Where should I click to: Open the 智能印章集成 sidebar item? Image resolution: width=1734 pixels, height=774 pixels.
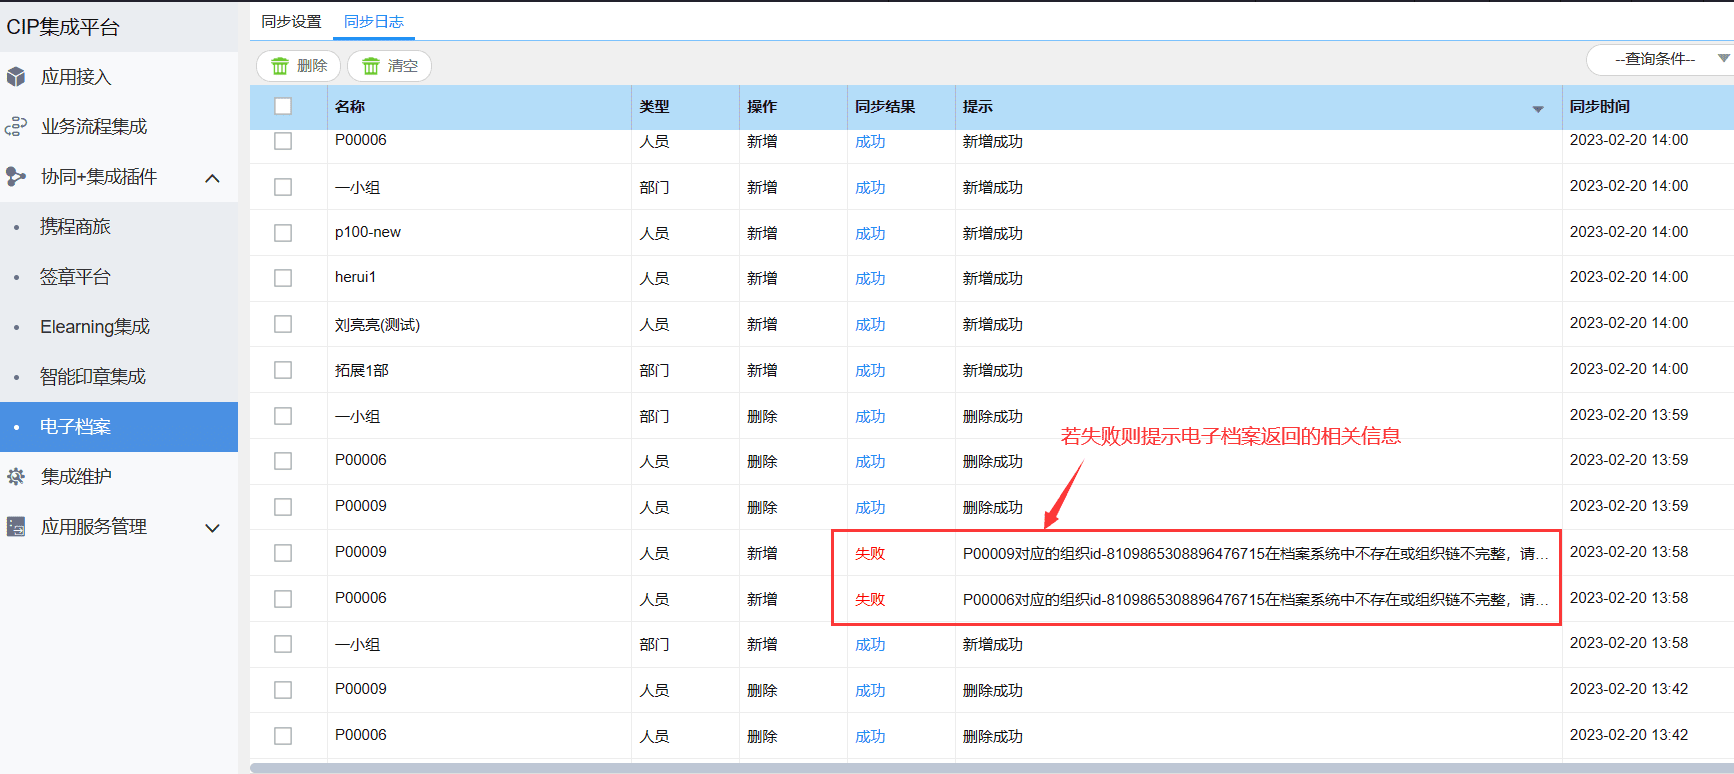(x=93, y=377)
